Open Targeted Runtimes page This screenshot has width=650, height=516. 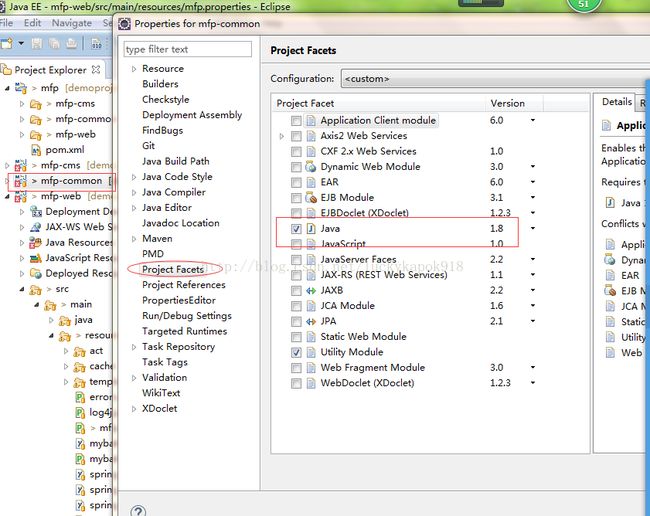tap(184, 331)
